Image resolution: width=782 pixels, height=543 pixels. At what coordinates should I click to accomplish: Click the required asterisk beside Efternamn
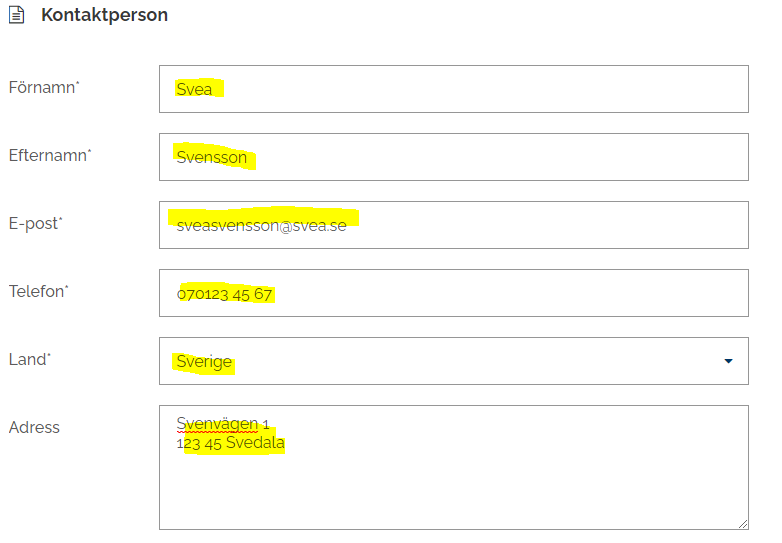click(89, 151)
